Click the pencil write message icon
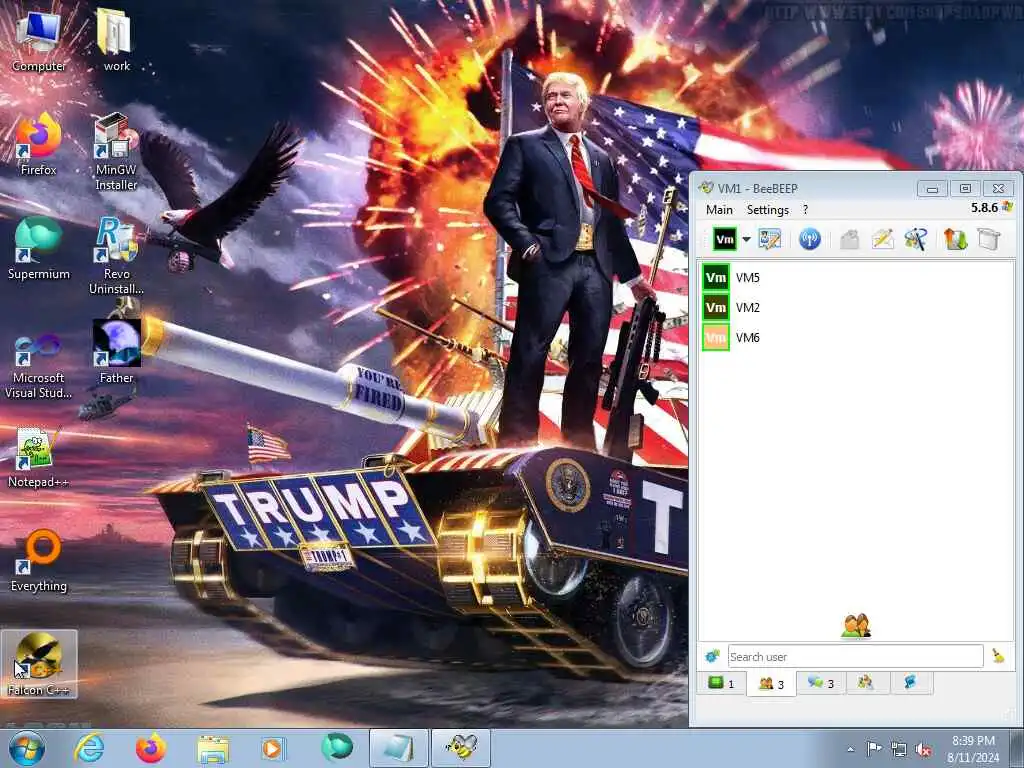The height and width of the screenshot is (768, 1024). click(x=882, y=239)
